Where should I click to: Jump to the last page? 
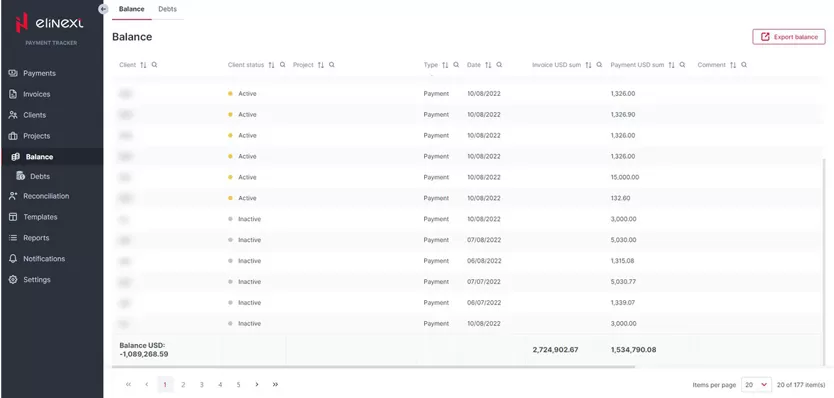pyautogui.click(x=275, y=384)
